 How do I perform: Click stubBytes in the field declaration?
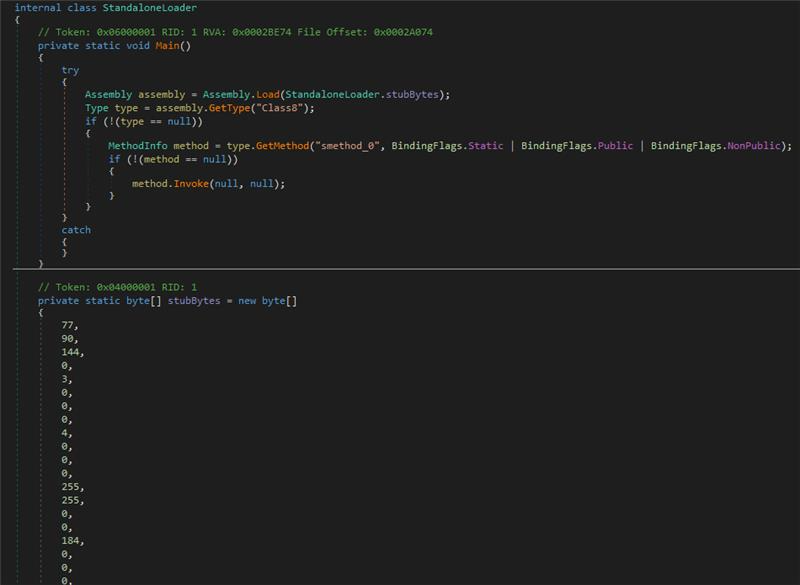(194, 301)
